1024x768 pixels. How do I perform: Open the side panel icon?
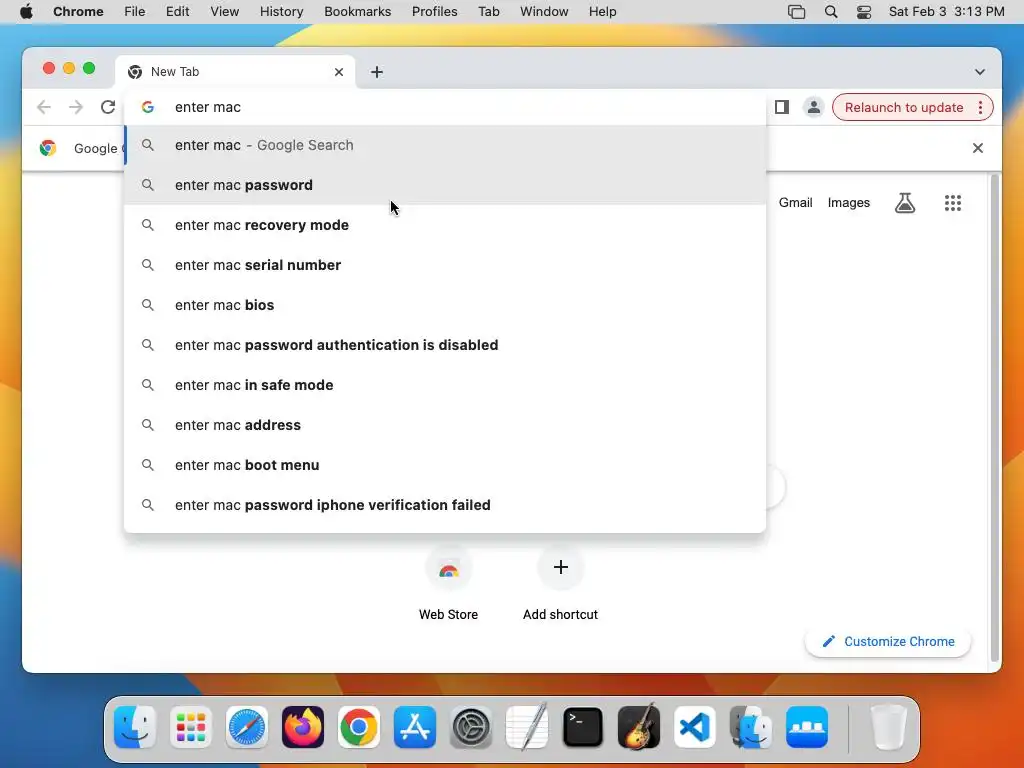pyautogui.click(x=782, y=107)
